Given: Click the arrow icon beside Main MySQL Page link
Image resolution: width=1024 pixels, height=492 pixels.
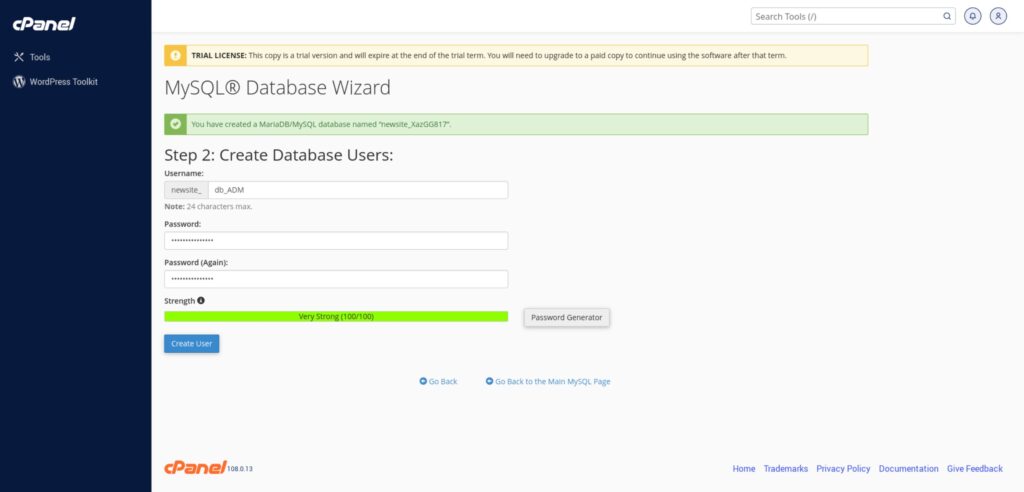Looking at the screenshot, I should [x=490, y=382].
